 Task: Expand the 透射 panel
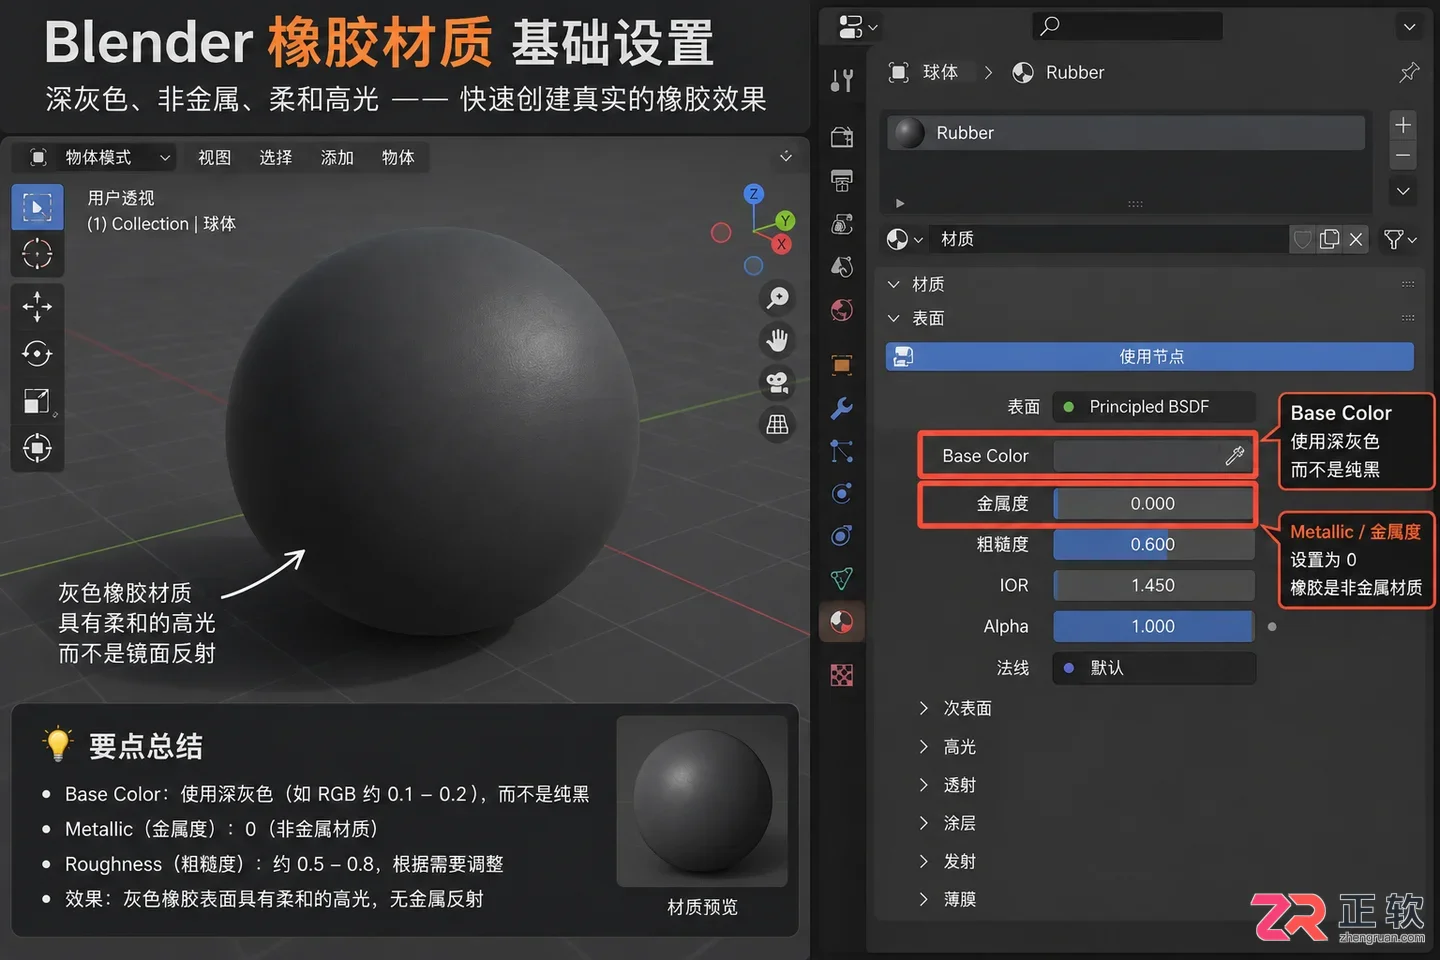pos(947,785)
